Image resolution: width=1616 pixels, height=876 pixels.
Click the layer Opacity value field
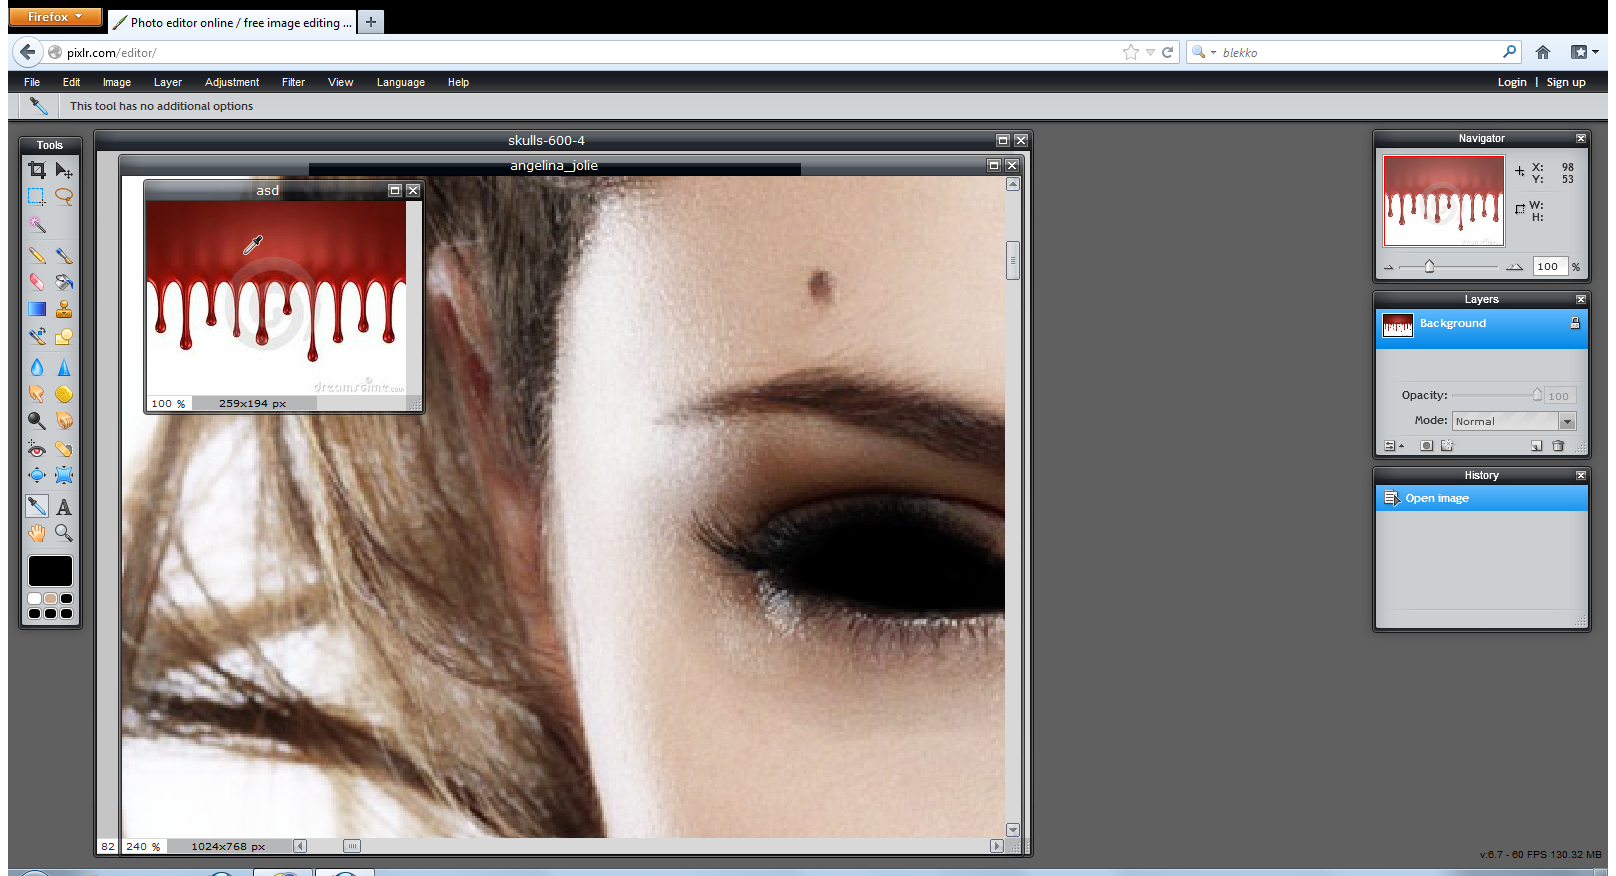(1560, 396)
